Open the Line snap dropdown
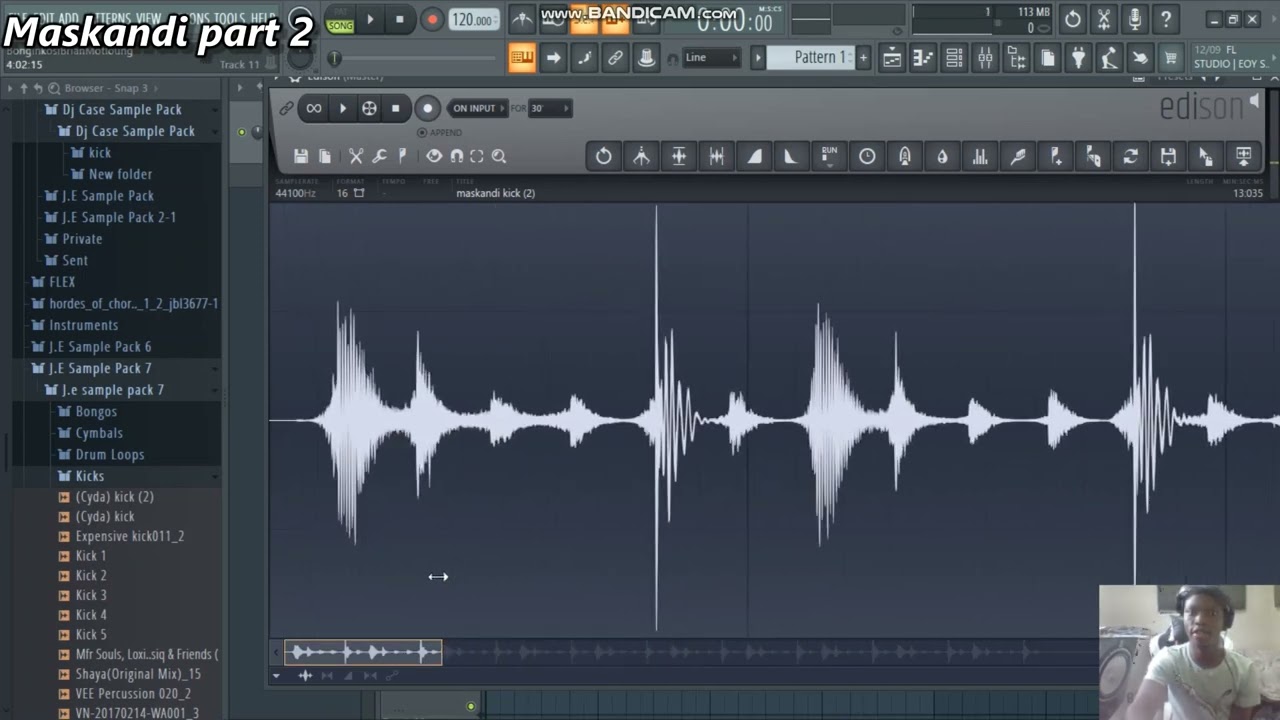This screenshot has width=1280, height=720. click(x=710, y=58)
